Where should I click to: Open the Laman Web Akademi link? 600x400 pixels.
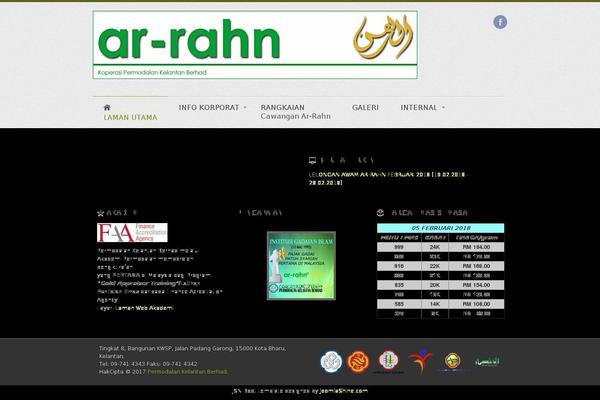tap(144, 308)
